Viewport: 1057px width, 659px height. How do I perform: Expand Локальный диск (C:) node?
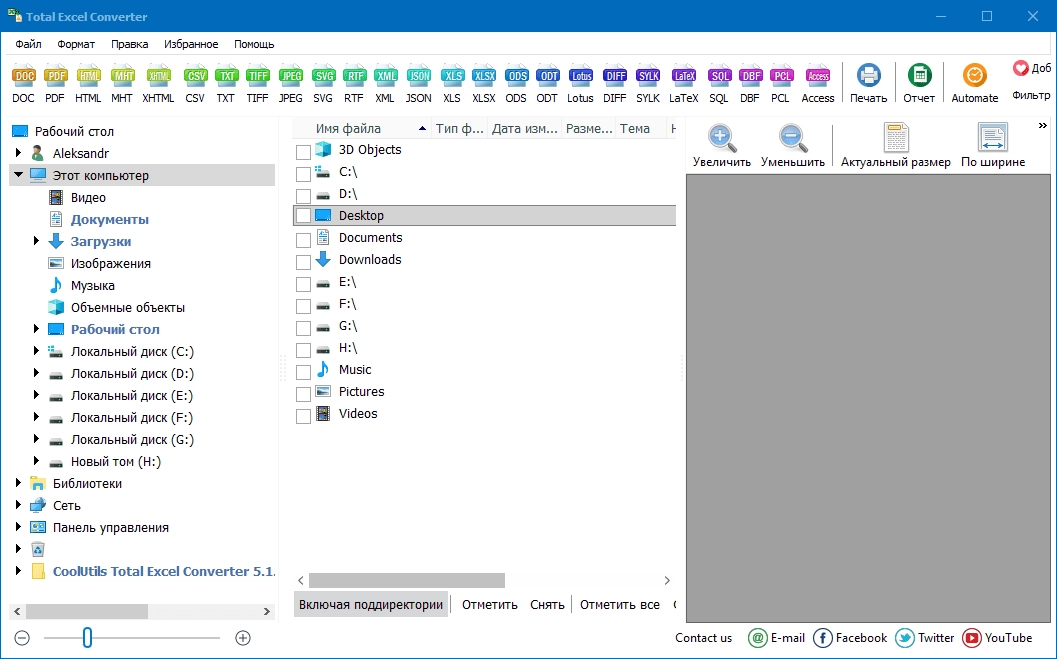37,351
